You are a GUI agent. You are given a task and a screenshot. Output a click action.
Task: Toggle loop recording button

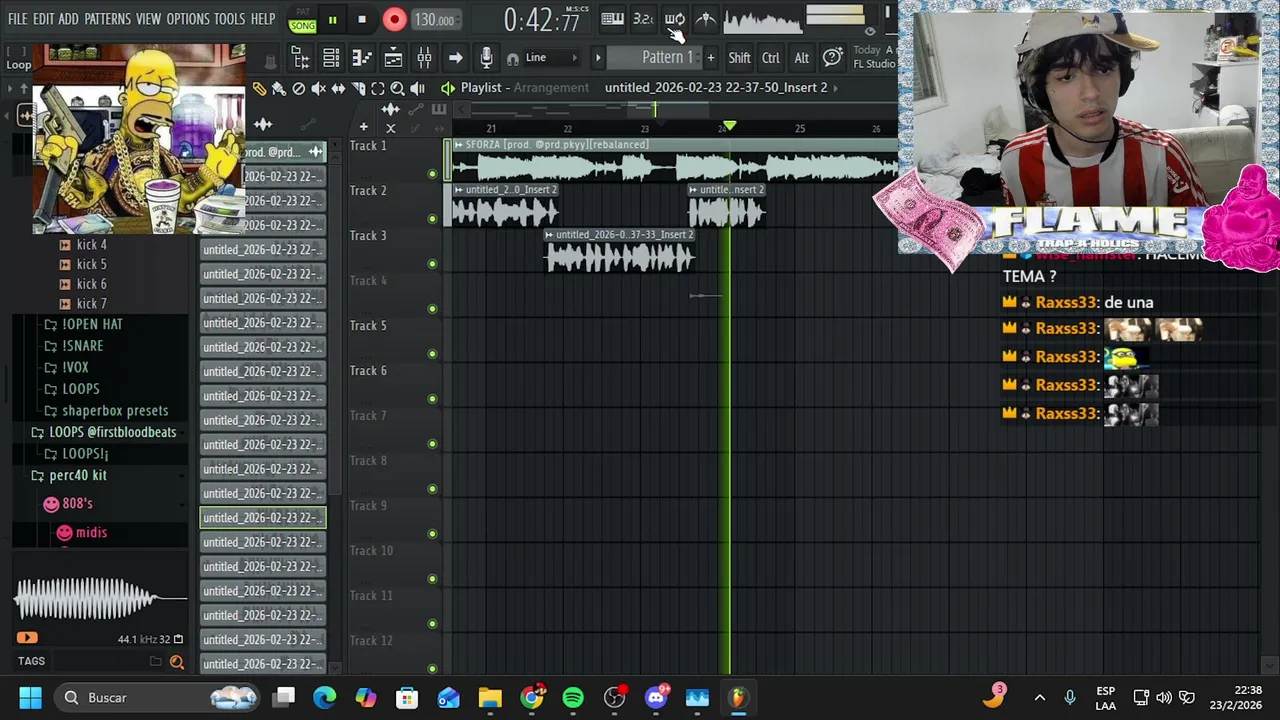click(675, 19)
